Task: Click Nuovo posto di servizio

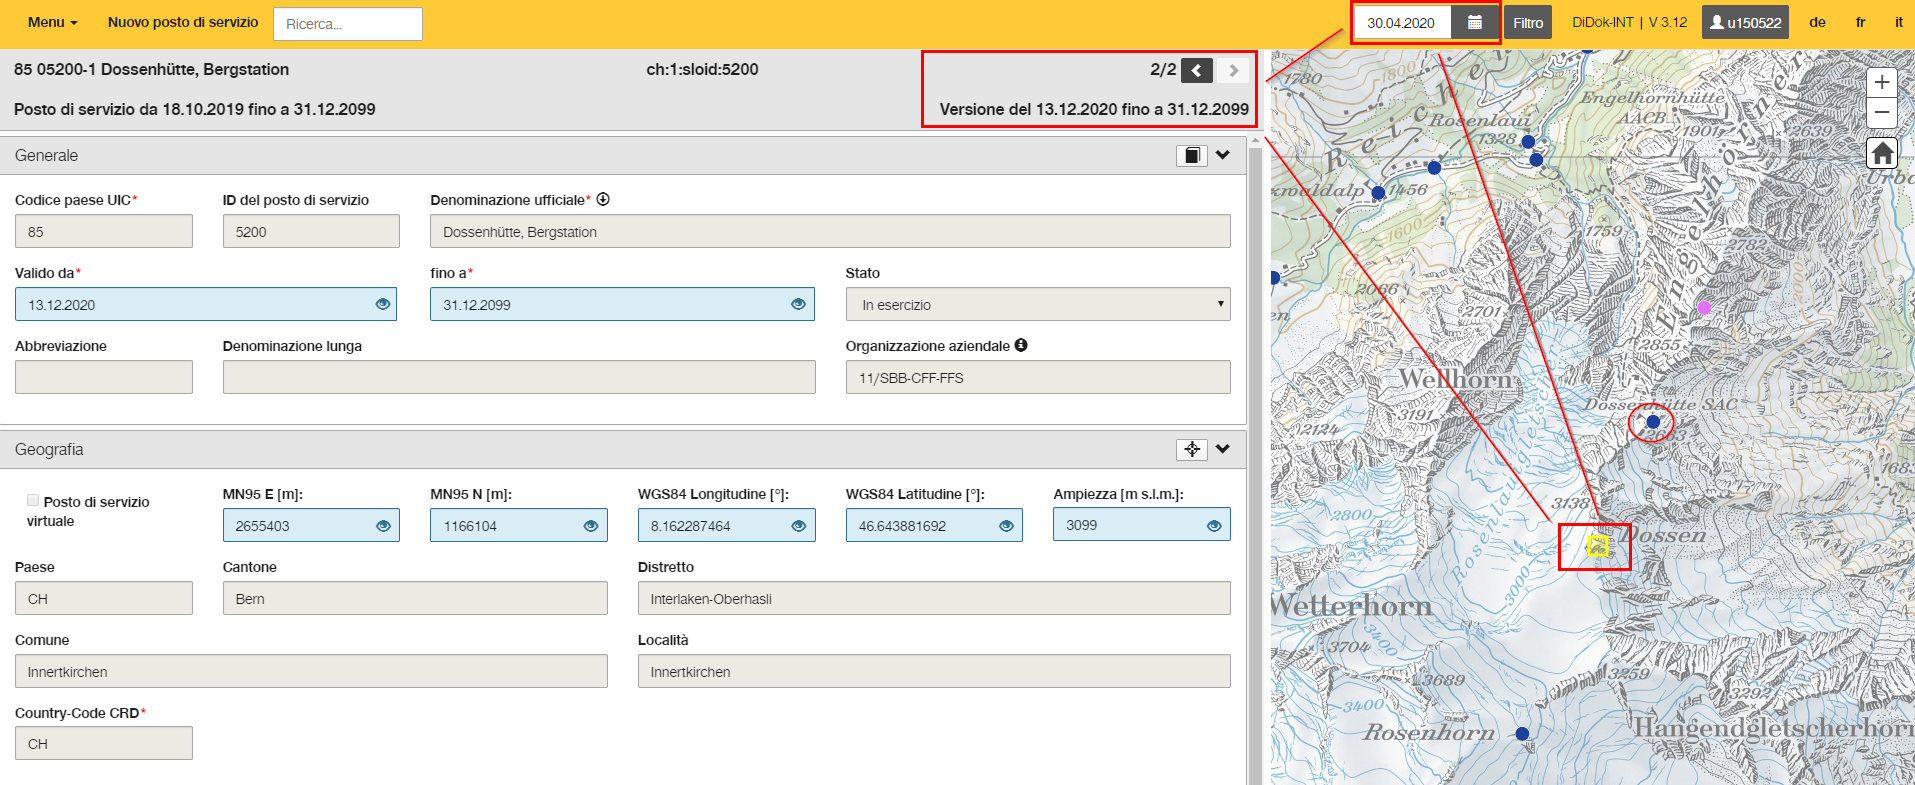Action: [x=183, y=22]
